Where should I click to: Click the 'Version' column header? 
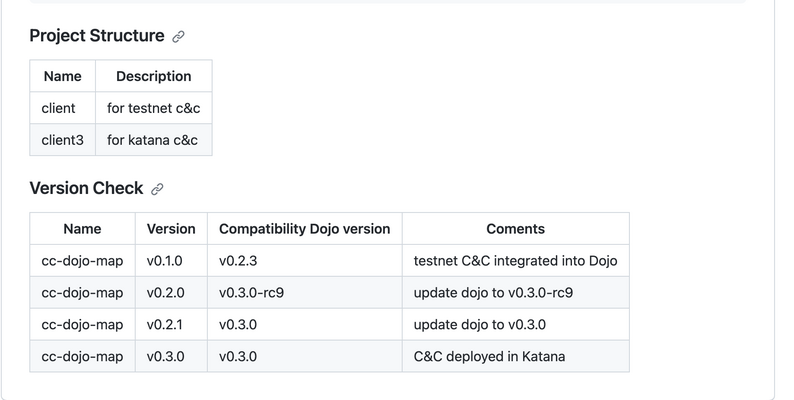pyautogui.click(x=171, y=228)
